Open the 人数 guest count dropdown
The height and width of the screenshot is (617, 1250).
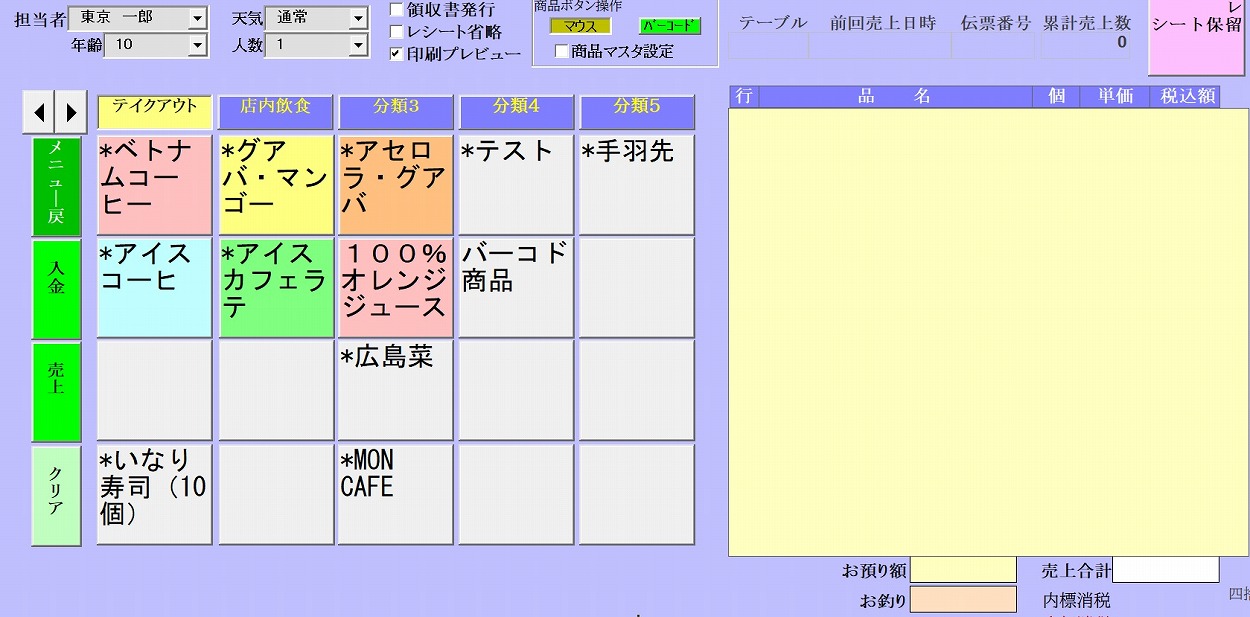357,43
